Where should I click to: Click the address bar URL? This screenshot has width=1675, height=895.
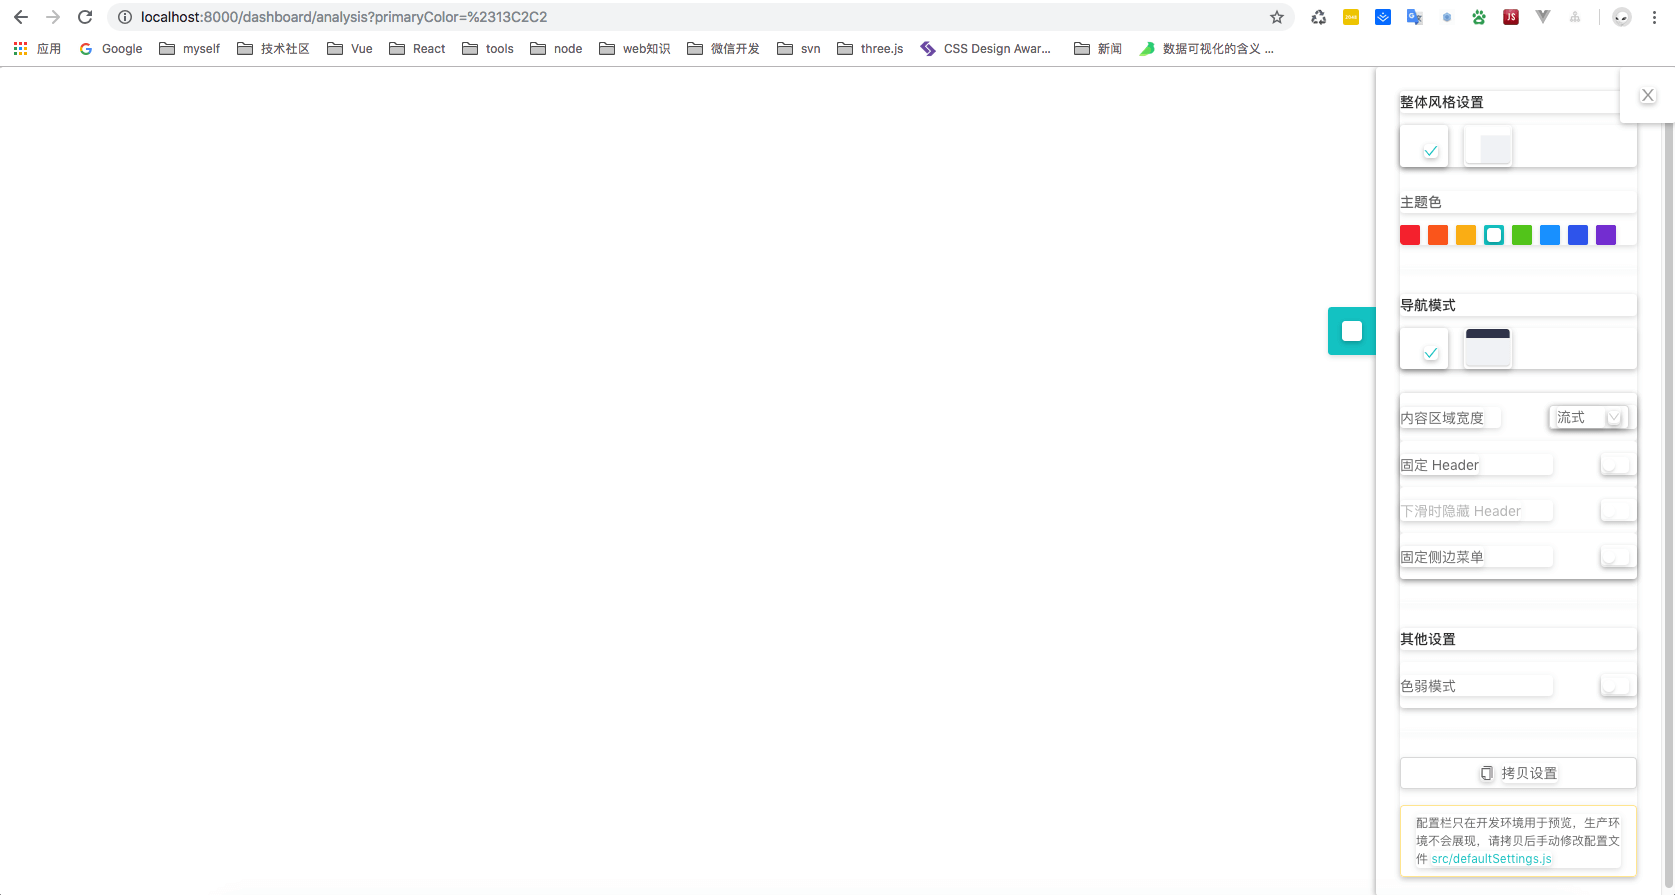(344, 17)
